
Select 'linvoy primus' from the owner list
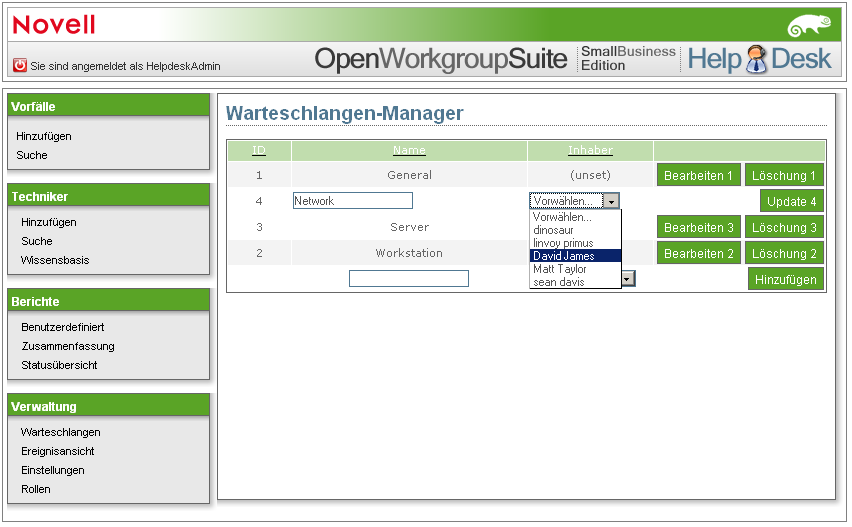[x=575, y=243]
